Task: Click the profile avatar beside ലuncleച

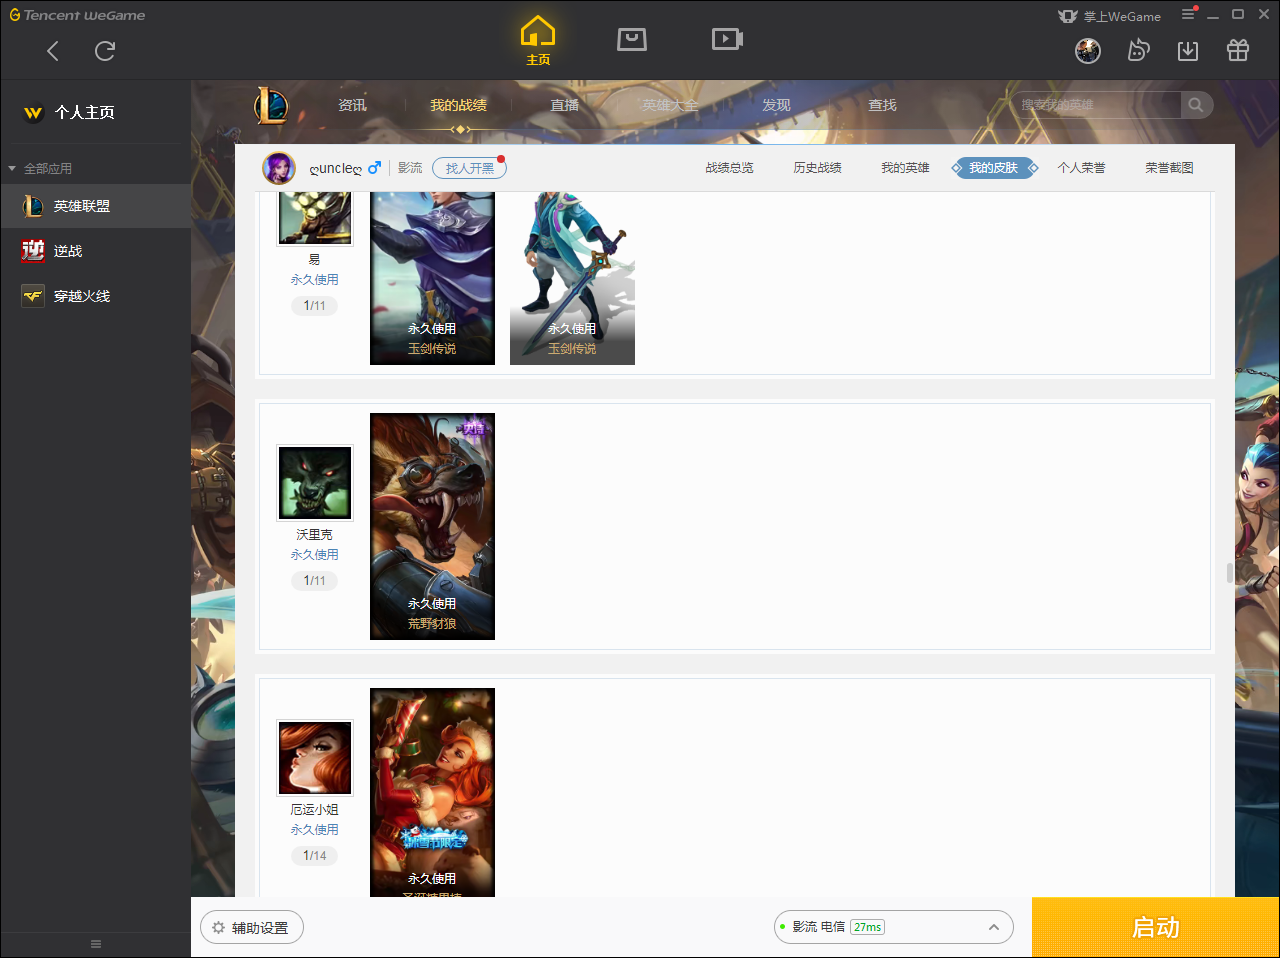Action: point(279,168)
